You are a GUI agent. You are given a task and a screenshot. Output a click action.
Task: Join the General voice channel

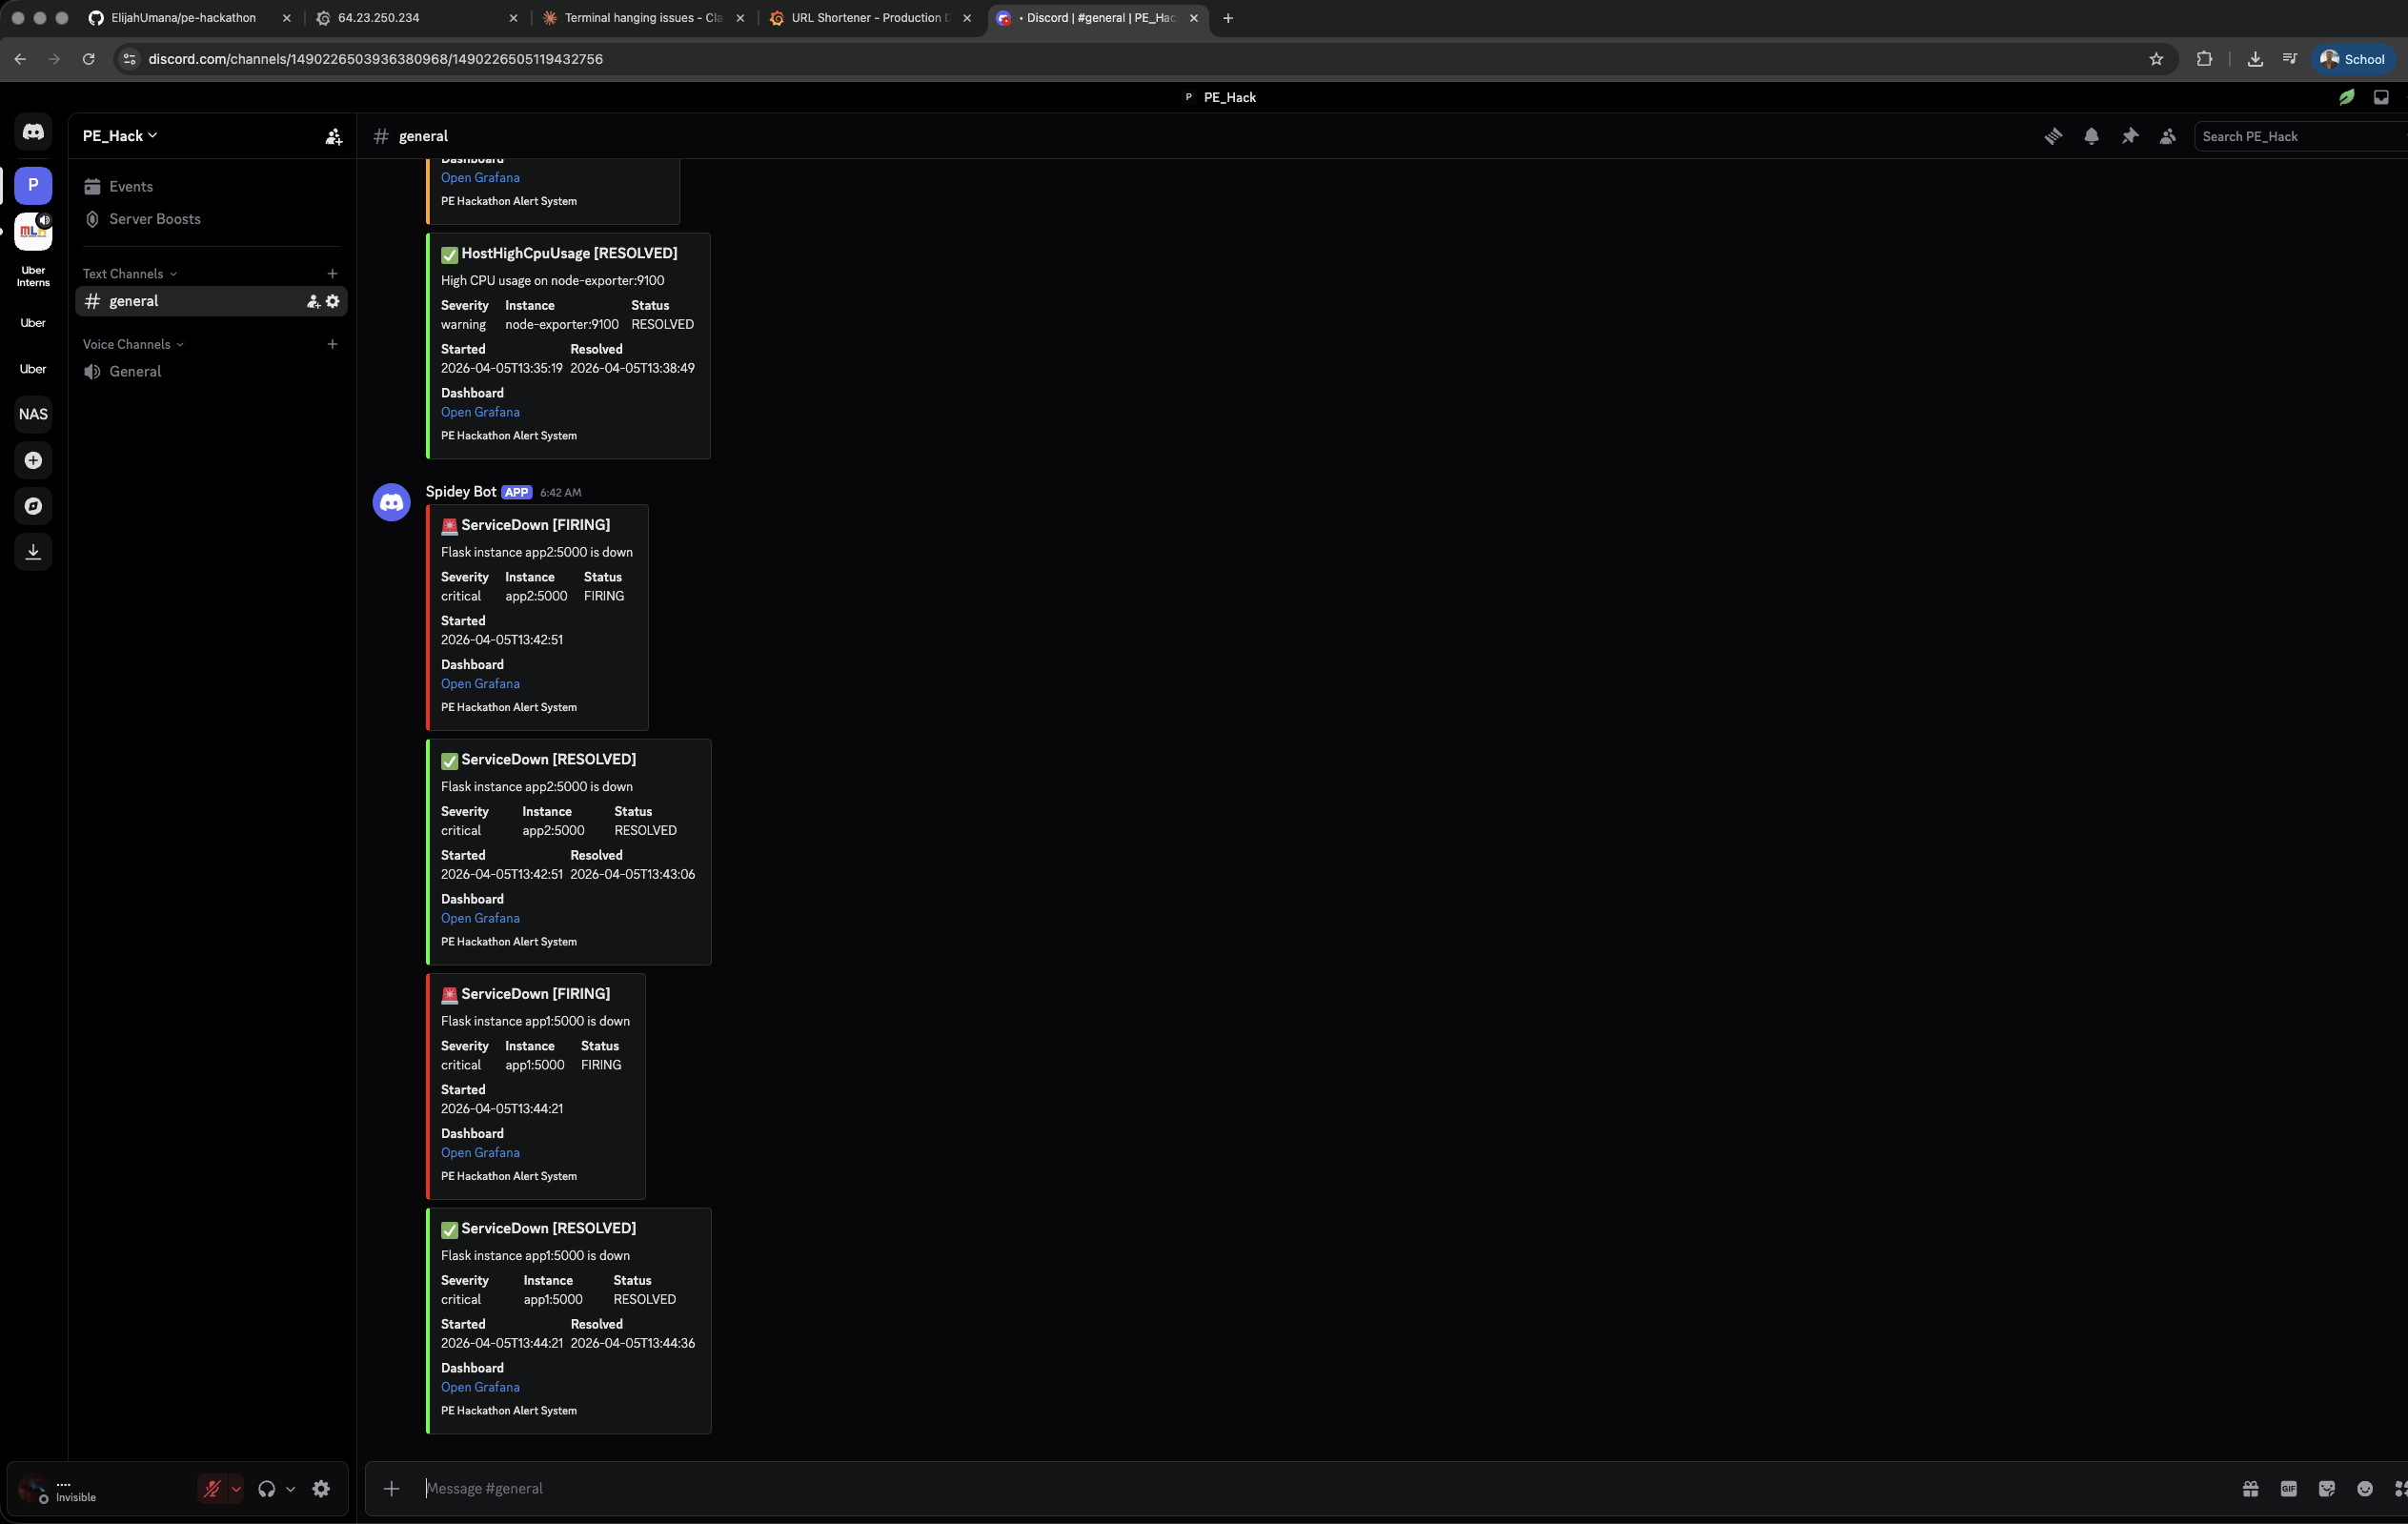[x=135, y=372]
